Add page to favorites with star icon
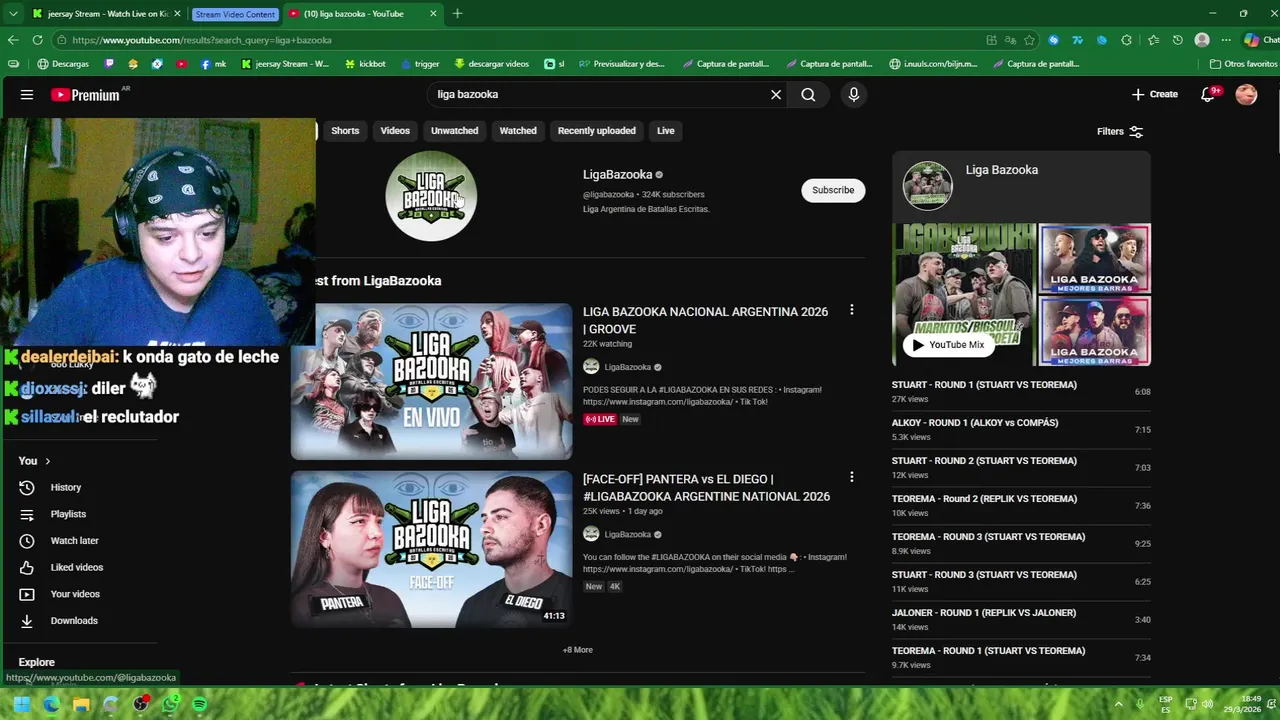The height and width of the screenshot is (720, 1280). tap(1029, 40)
